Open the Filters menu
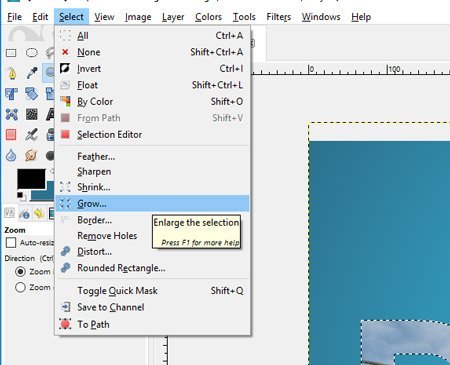The width and height of the screenshot is (450, 365). (279, 17)
